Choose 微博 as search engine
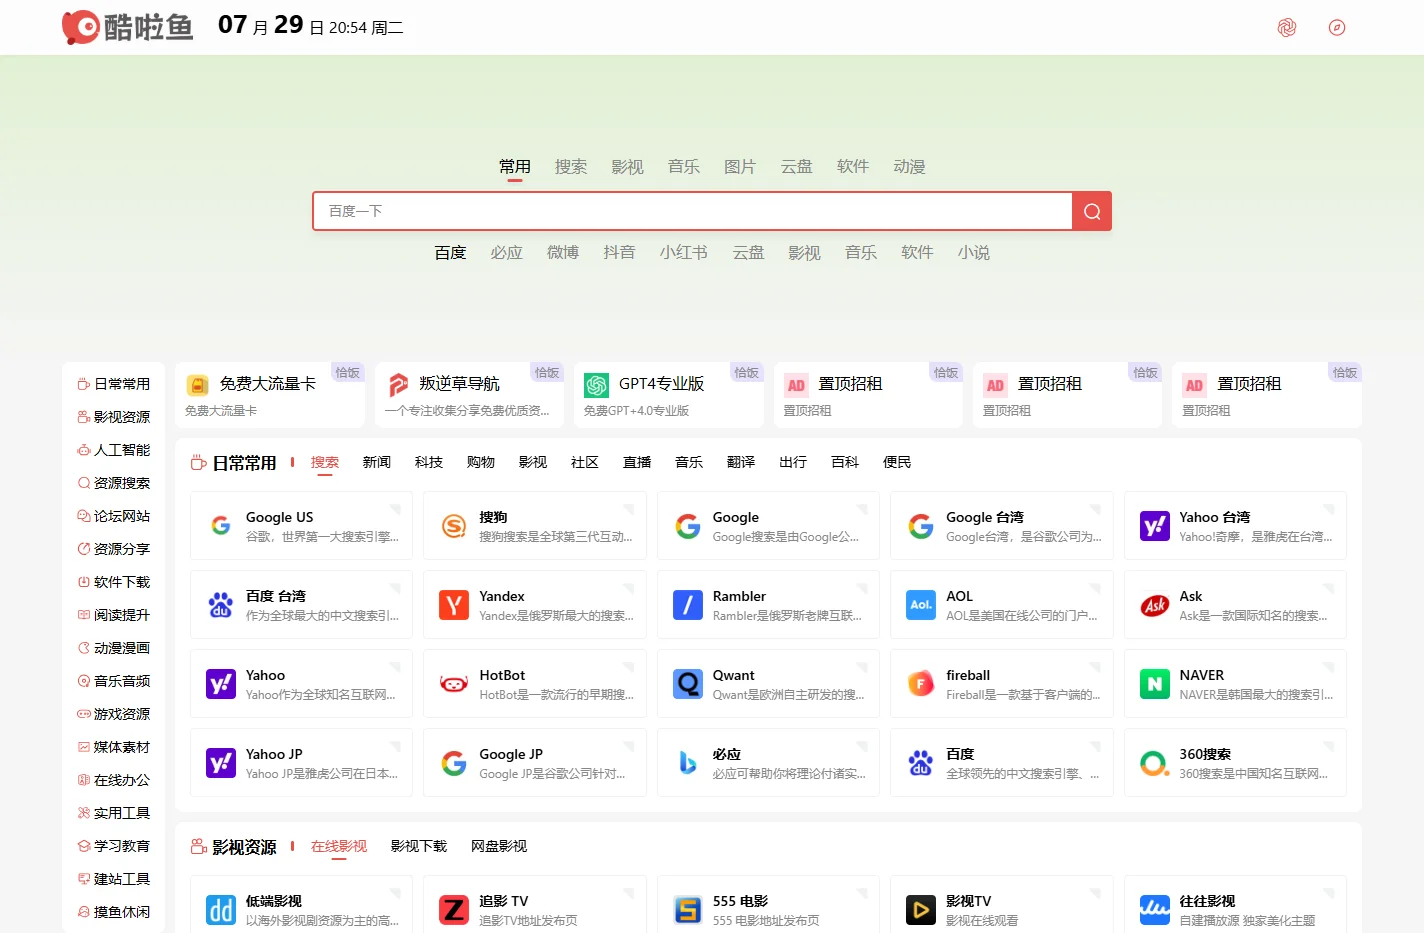1424x933 pixels. tap(563, 253)
